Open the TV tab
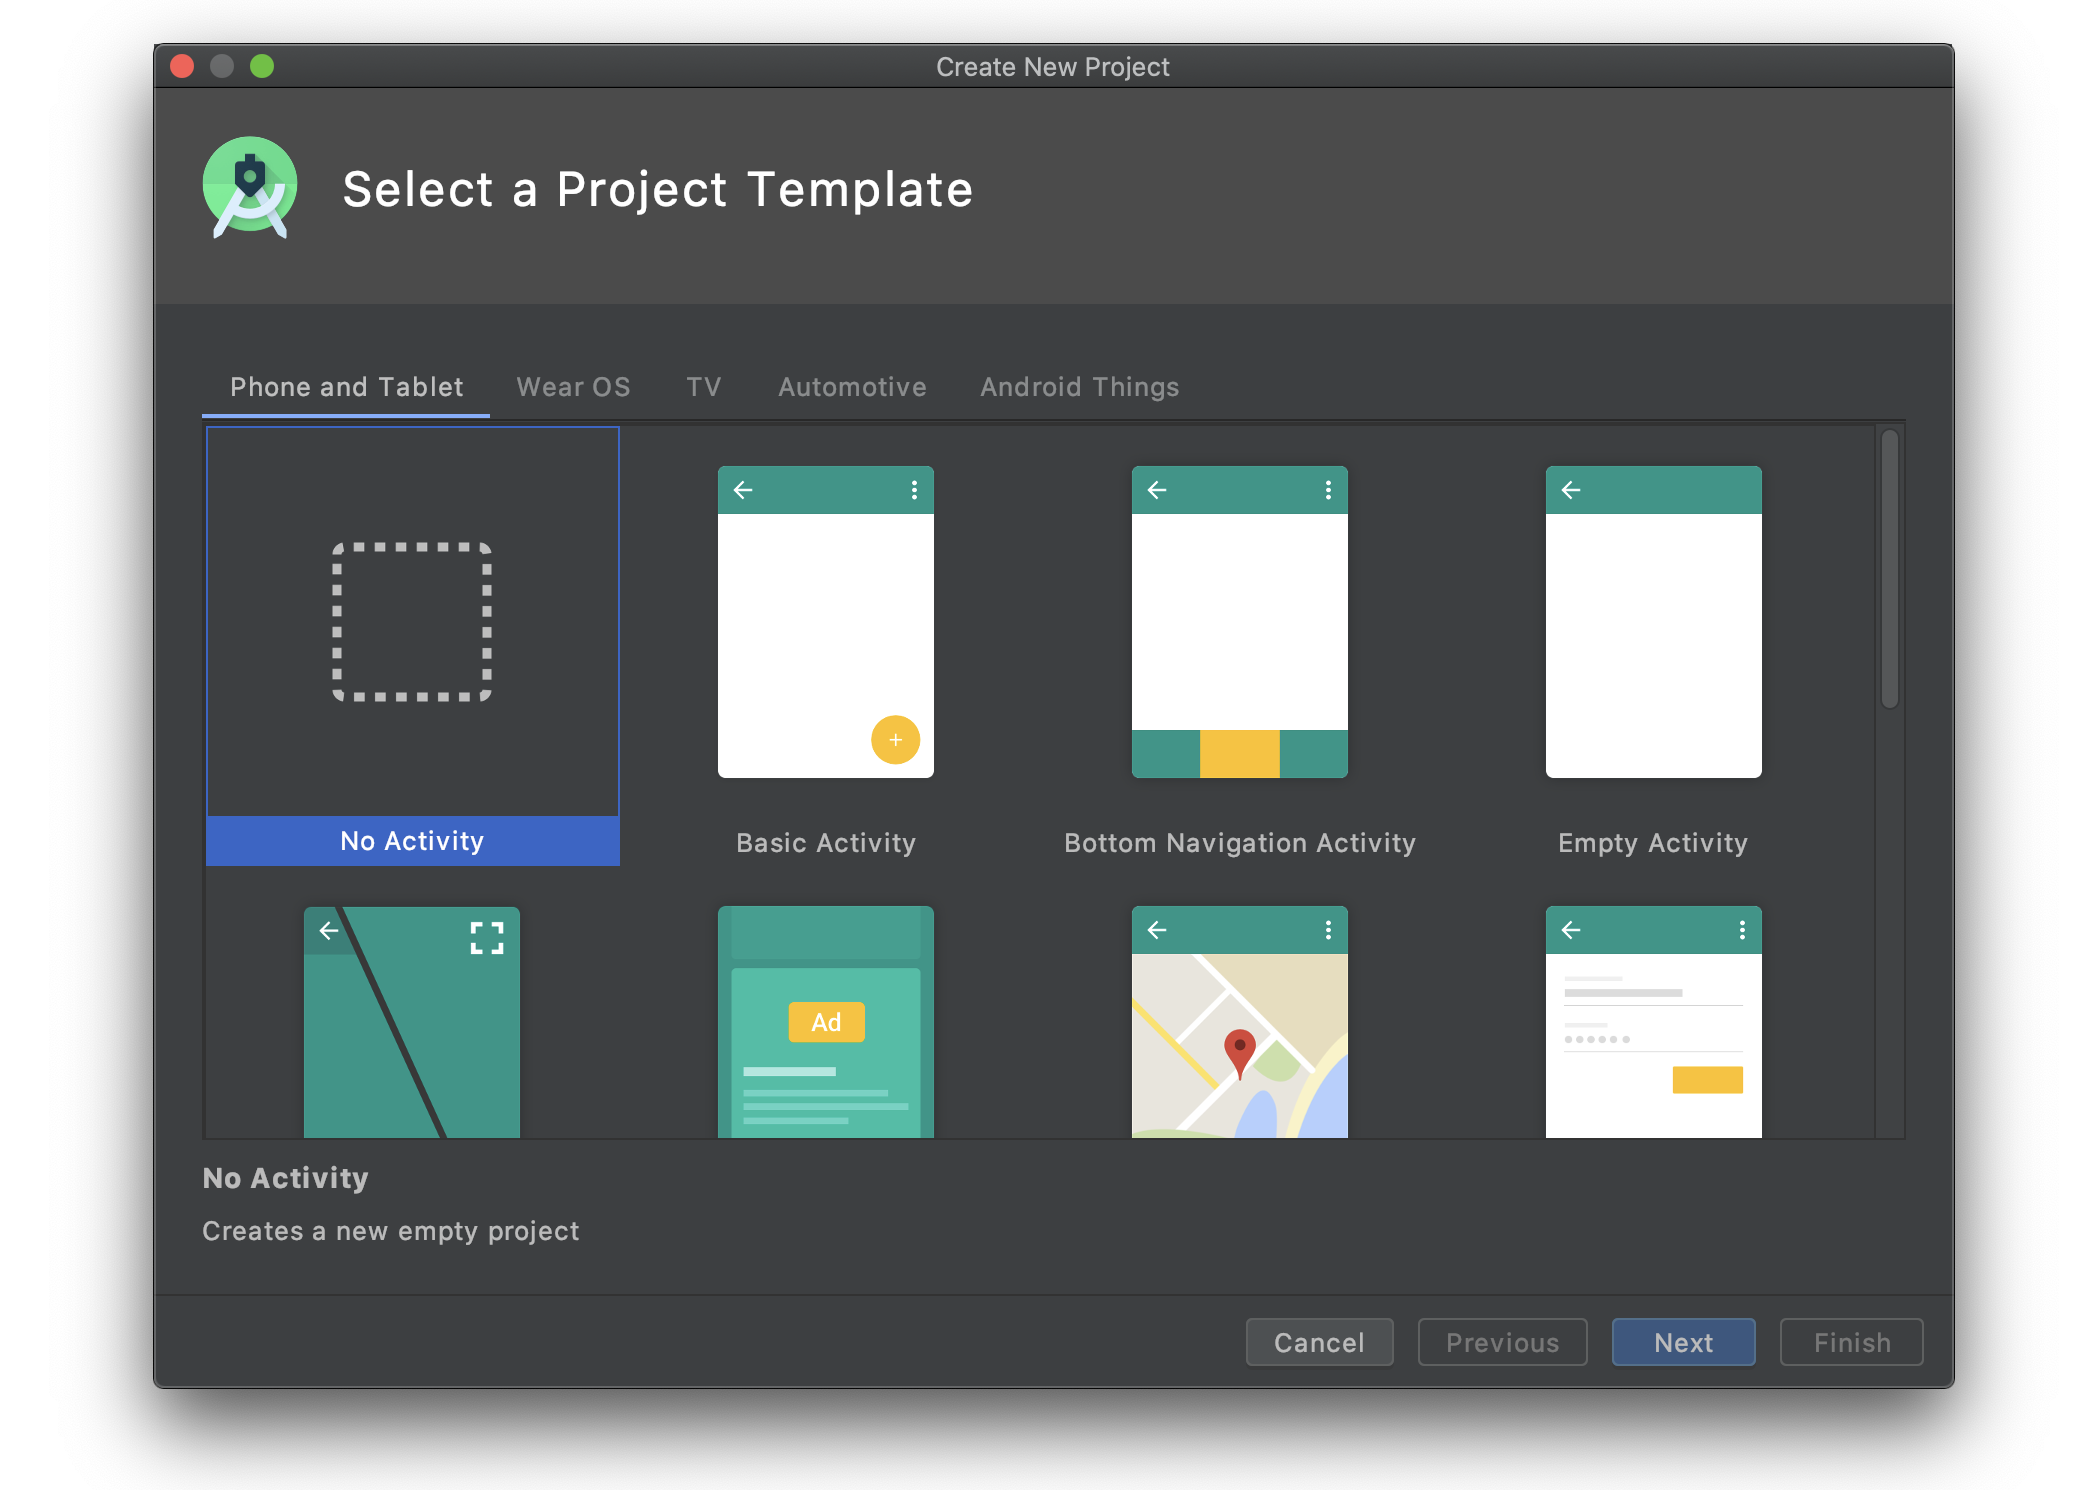Screen dimensions: 2096x1490 click(703, 387)
